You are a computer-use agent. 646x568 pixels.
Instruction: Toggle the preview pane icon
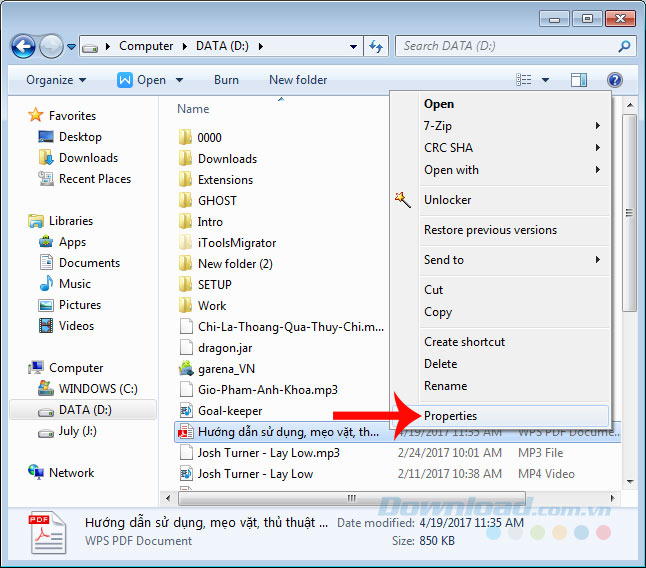click(578, 80)
